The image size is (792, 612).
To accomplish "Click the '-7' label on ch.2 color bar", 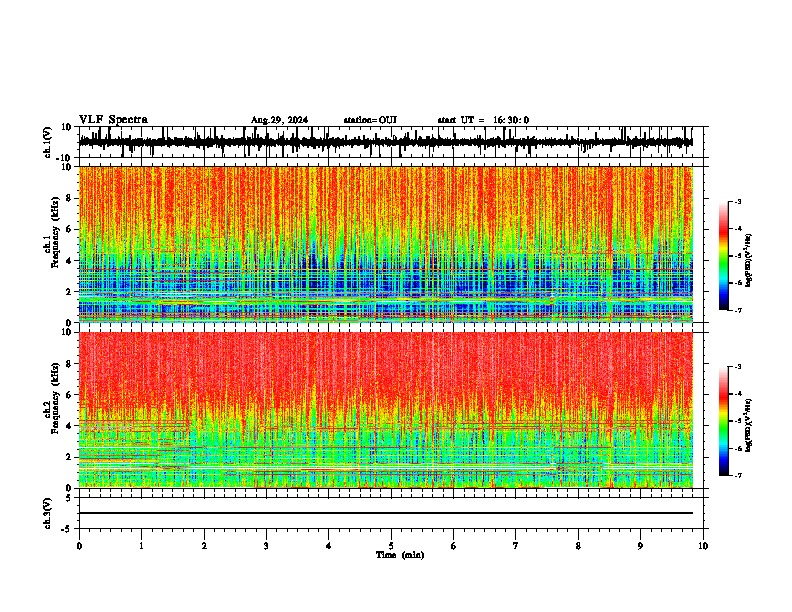I will (x=737, y=475).
